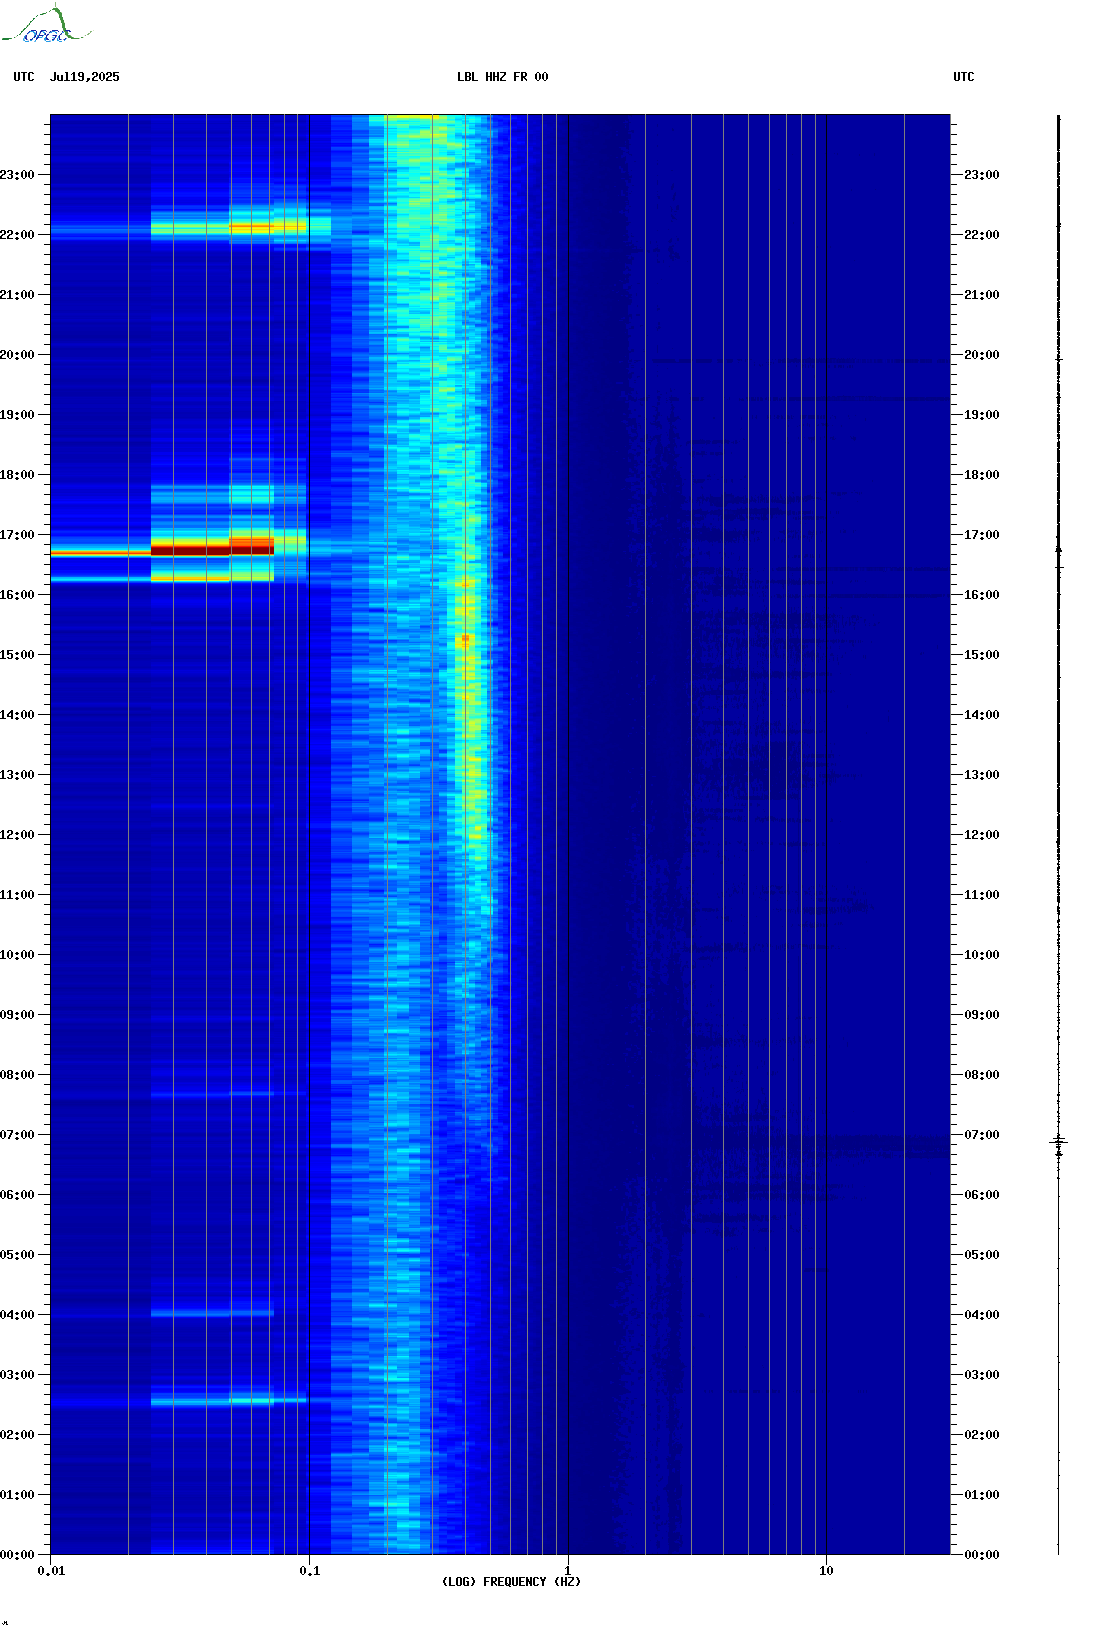Click the cyan low-frequency streak near 02:30
Image resolution: width=1102 pixels, height=1634 pixels.
point(229,1401)
